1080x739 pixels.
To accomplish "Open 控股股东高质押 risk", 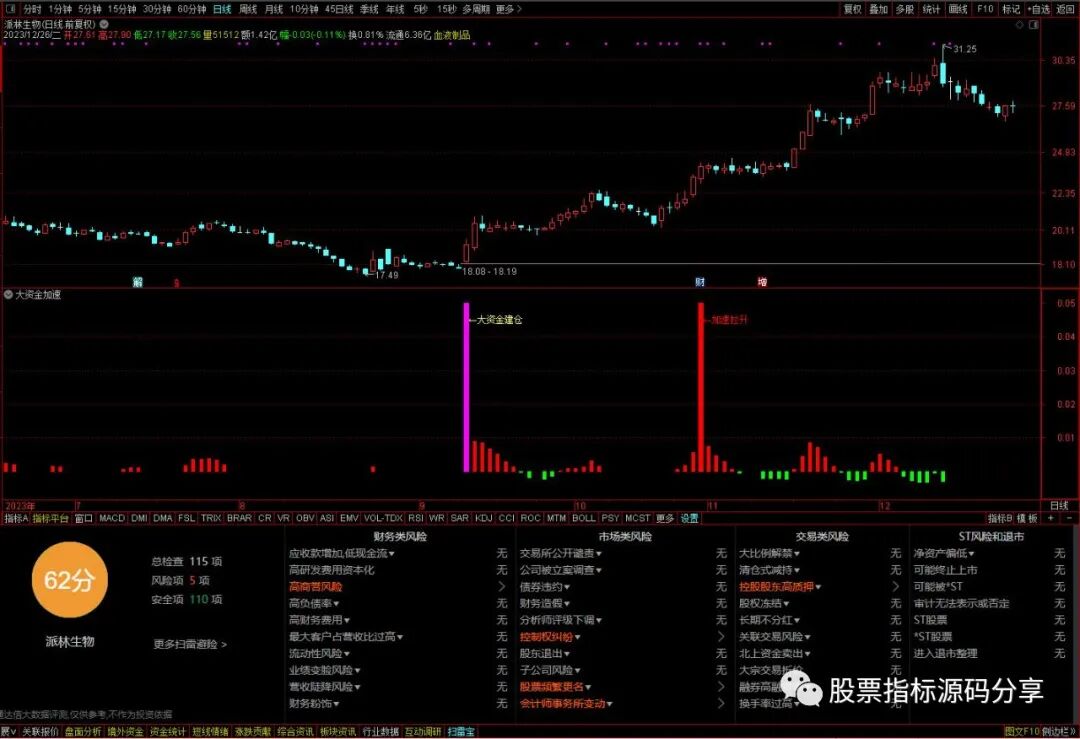I will point(780,587).
